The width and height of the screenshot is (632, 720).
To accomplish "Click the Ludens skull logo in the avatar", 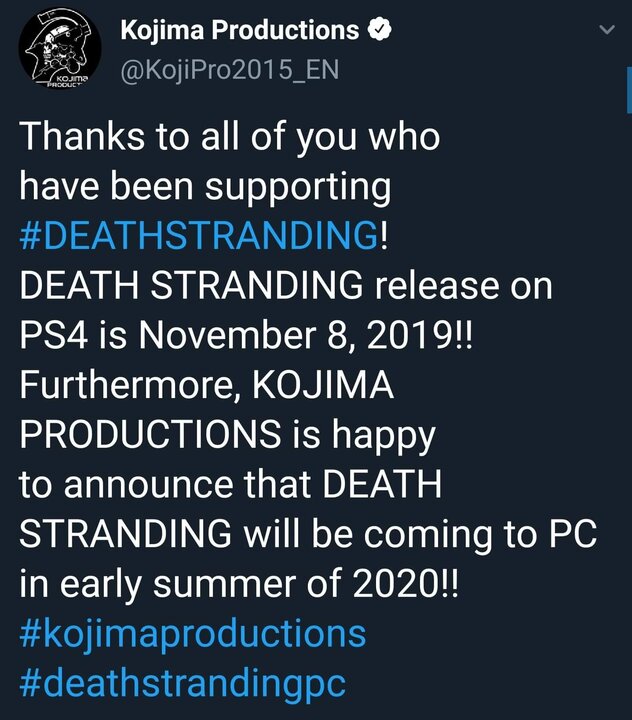I will (59, 42).
